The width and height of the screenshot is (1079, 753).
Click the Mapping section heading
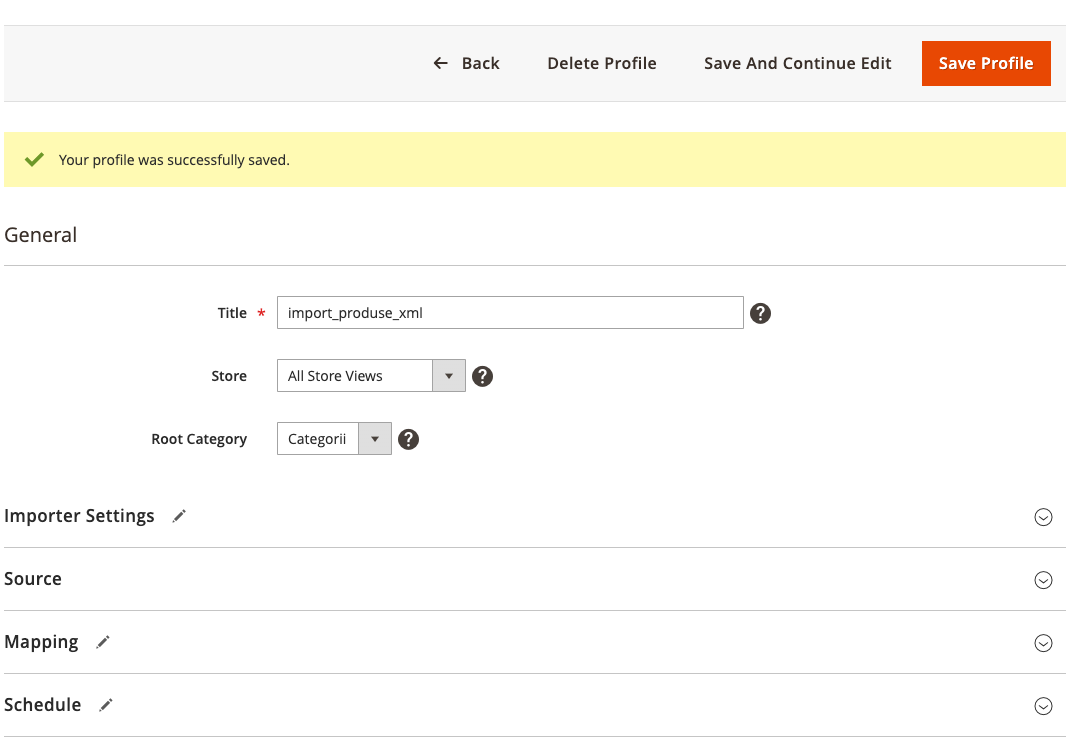(41, 642)
